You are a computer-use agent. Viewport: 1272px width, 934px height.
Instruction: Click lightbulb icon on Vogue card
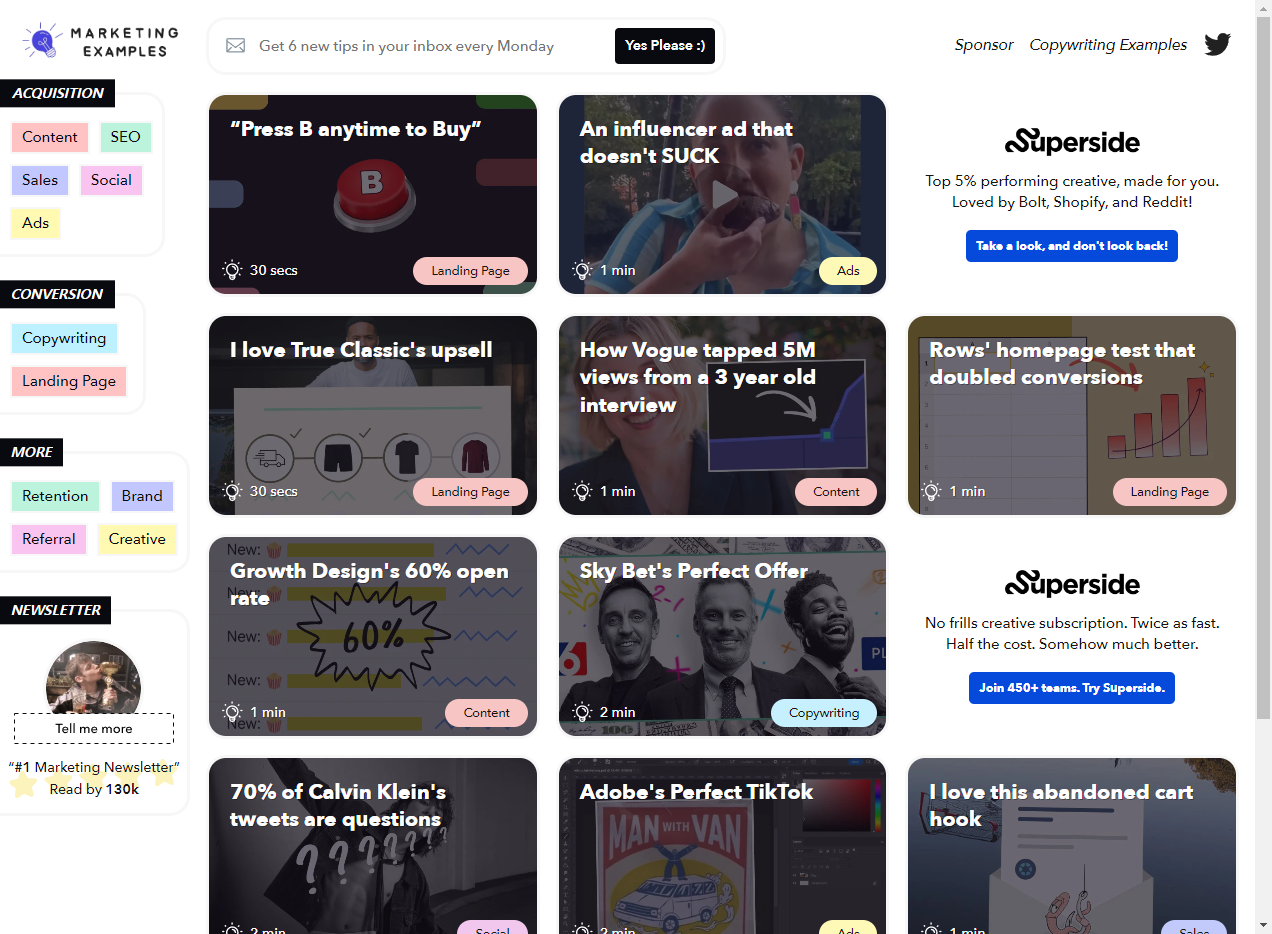582,491
